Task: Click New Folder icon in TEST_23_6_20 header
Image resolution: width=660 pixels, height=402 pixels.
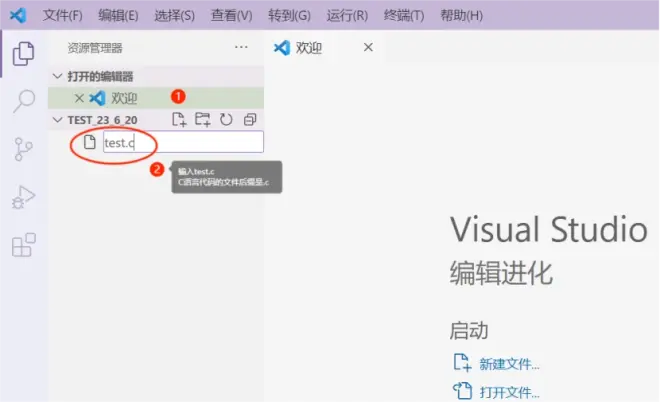Action: point(202,120)
